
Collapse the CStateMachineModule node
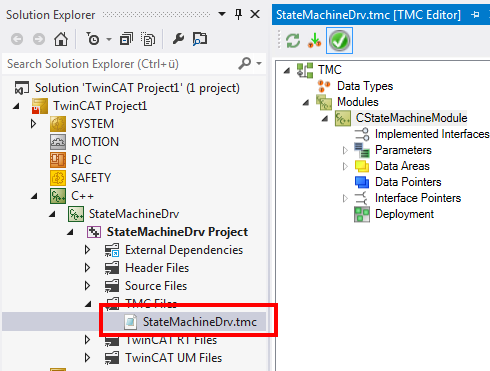[325, 118]
